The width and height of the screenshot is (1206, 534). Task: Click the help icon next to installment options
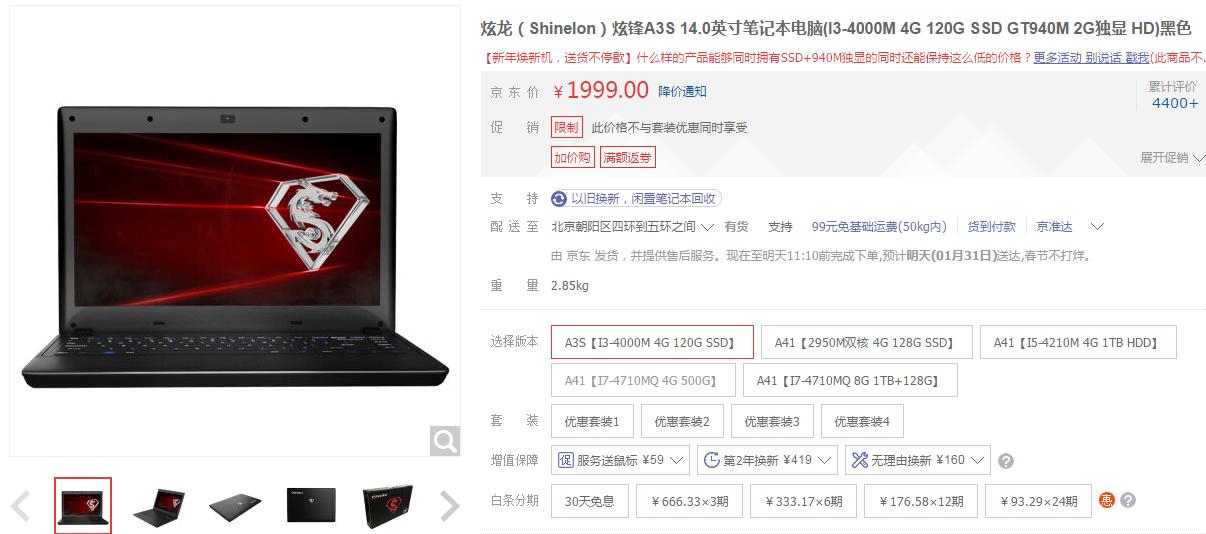tap(1127, 500)
